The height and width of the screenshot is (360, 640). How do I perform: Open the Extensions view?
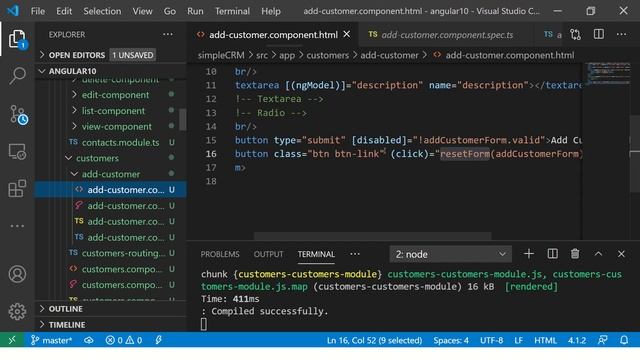click(x=17, y=189)
